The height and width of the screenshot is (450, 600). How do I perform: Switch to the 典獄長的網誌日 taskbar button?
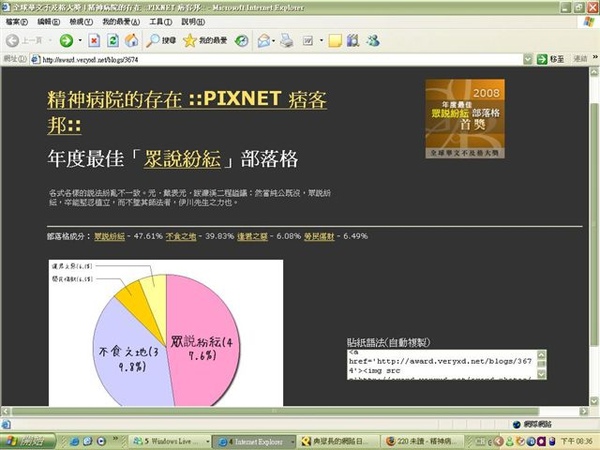tap(337, 441)
